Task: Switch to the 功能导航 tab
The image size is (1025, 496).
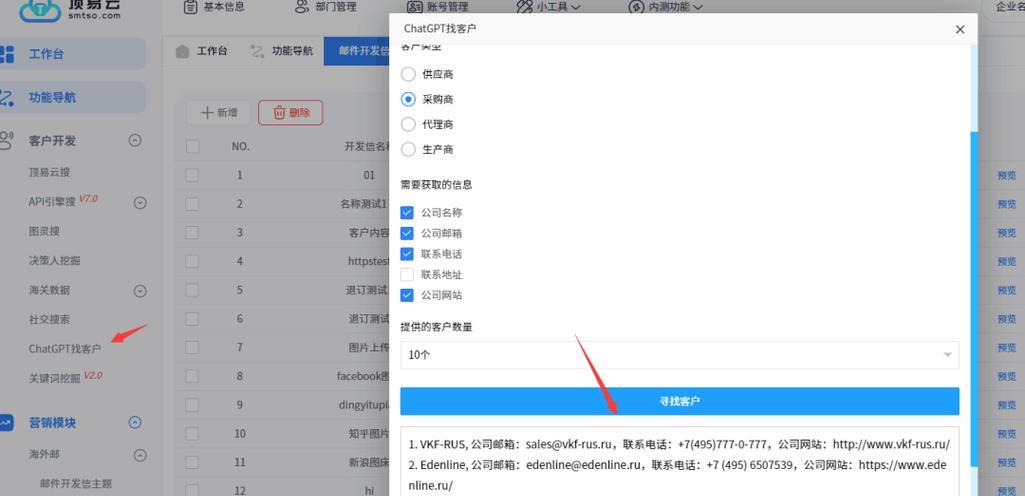Action: (x=282, y=51)
